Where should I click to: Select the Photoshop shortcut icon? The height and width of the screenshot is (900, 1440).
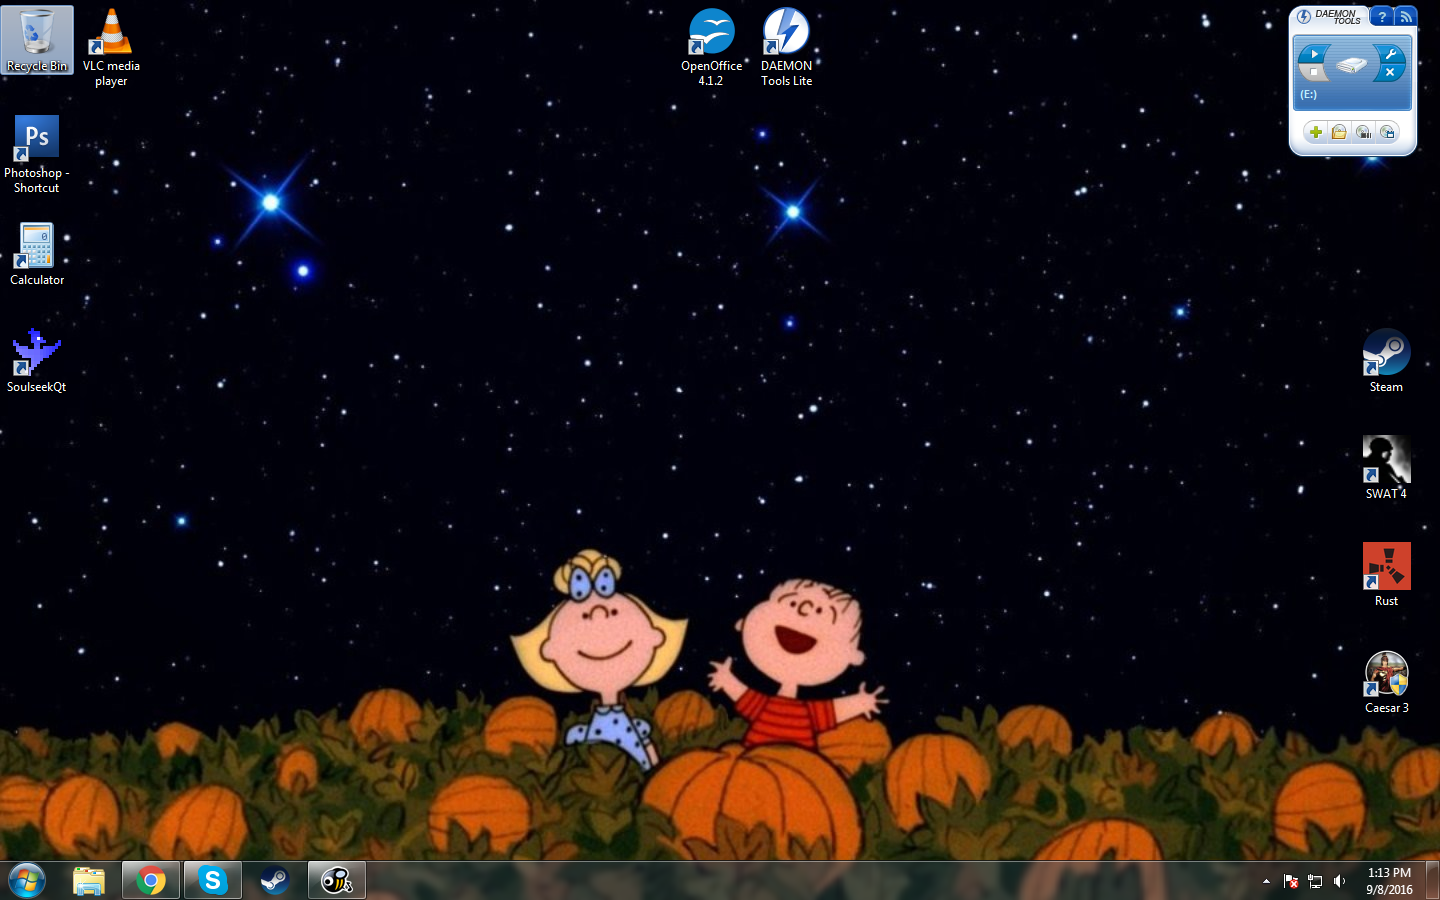point(37,154)
